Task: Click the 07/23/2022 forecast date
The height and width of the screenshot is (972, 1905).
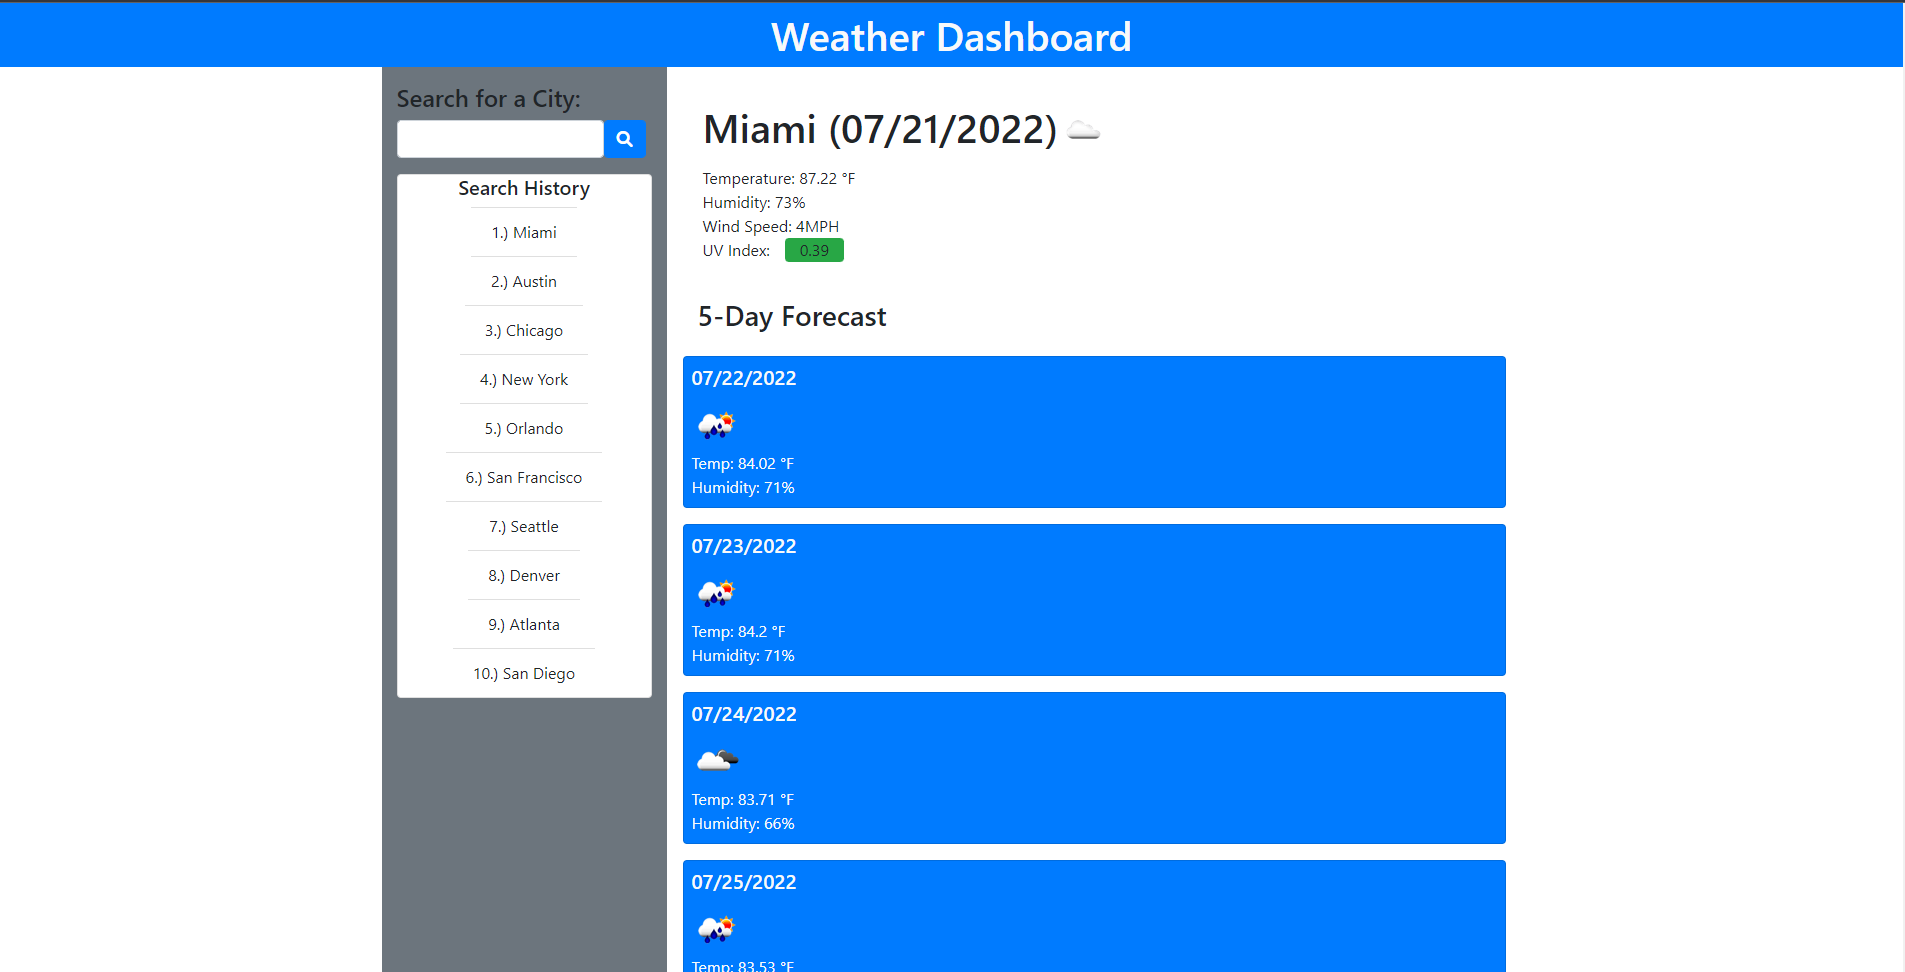Action: click(x=744, y=546)
